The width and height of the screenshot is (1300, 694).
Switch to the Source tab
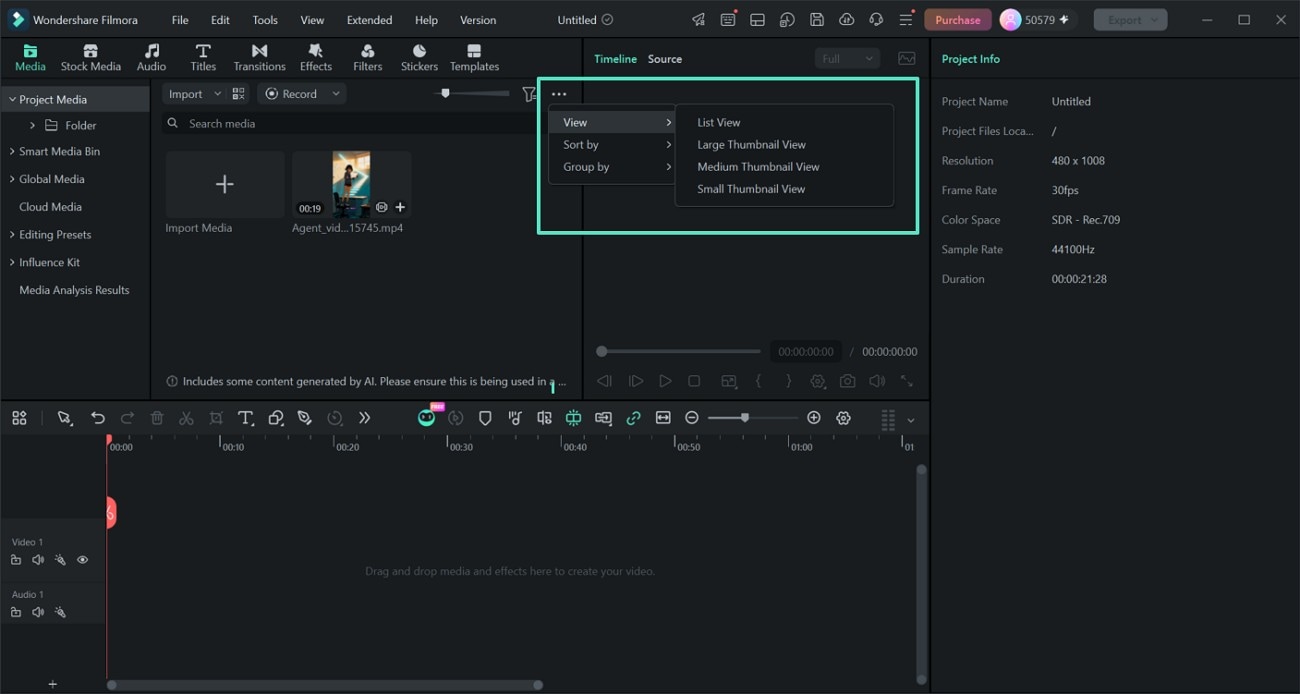pyautogui.click(x=665, y=59)
